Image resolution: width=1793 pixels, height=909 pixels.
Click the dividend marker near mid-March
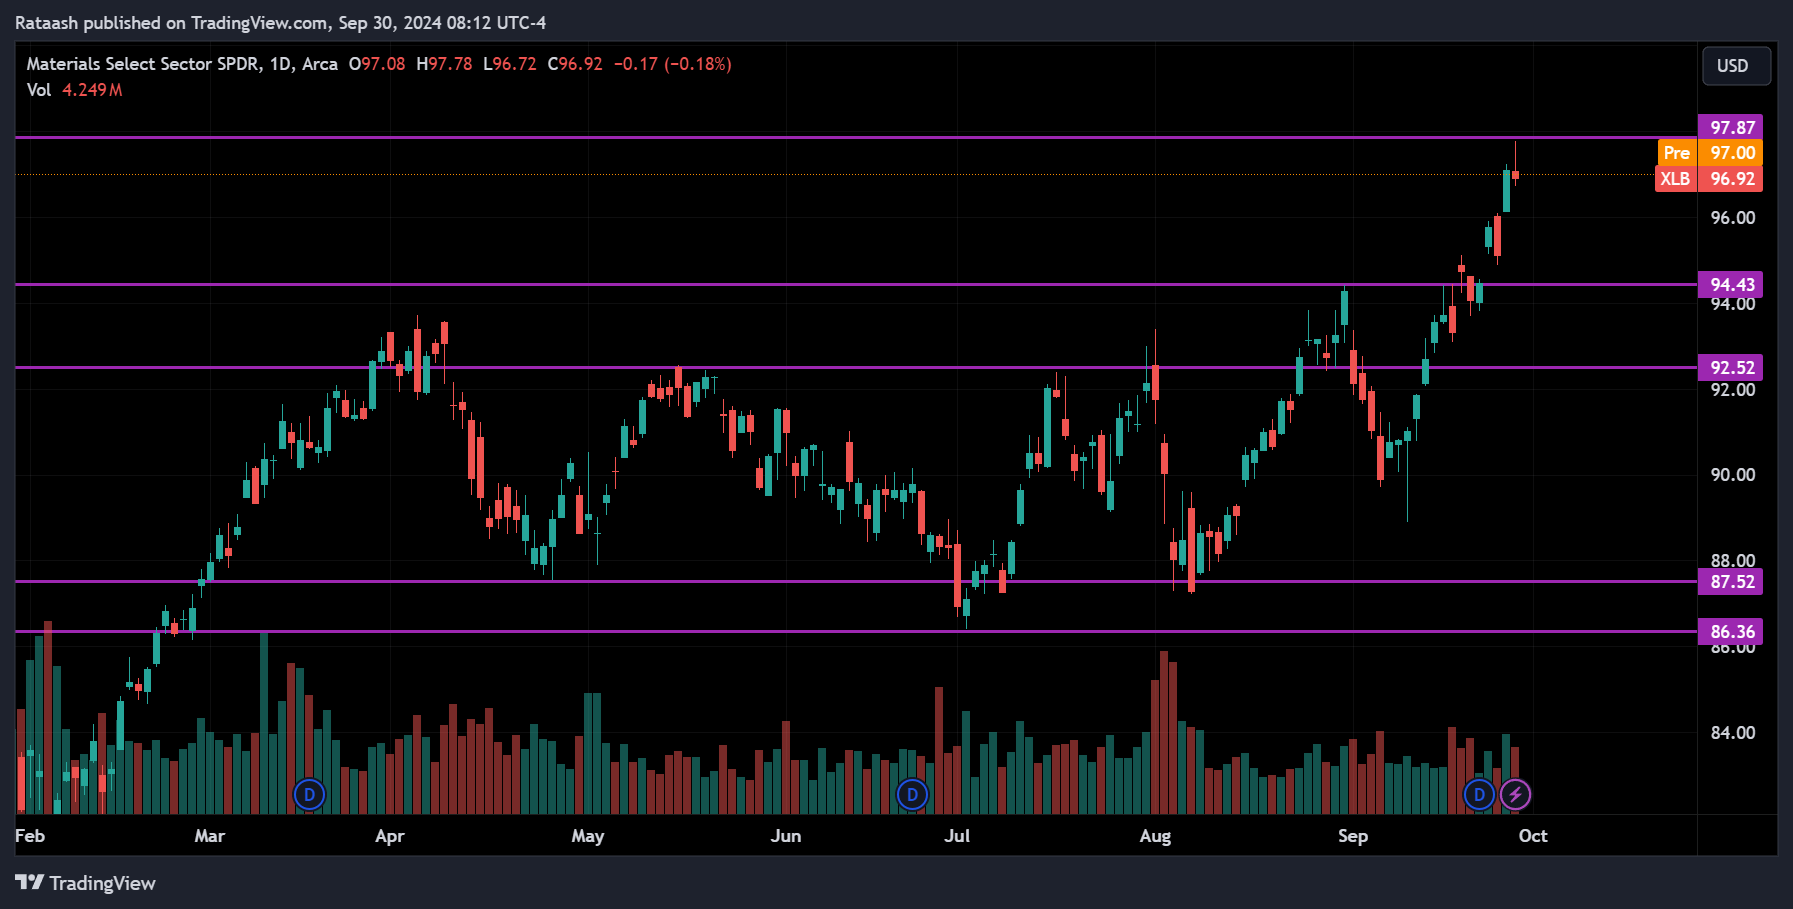309,795
